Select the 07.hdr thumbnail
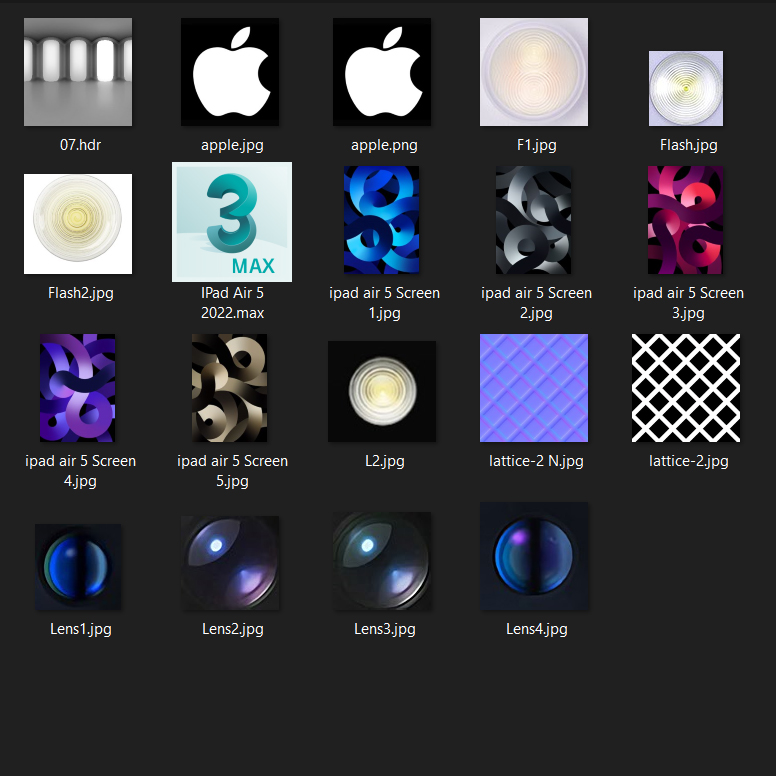 click(78, 72)
